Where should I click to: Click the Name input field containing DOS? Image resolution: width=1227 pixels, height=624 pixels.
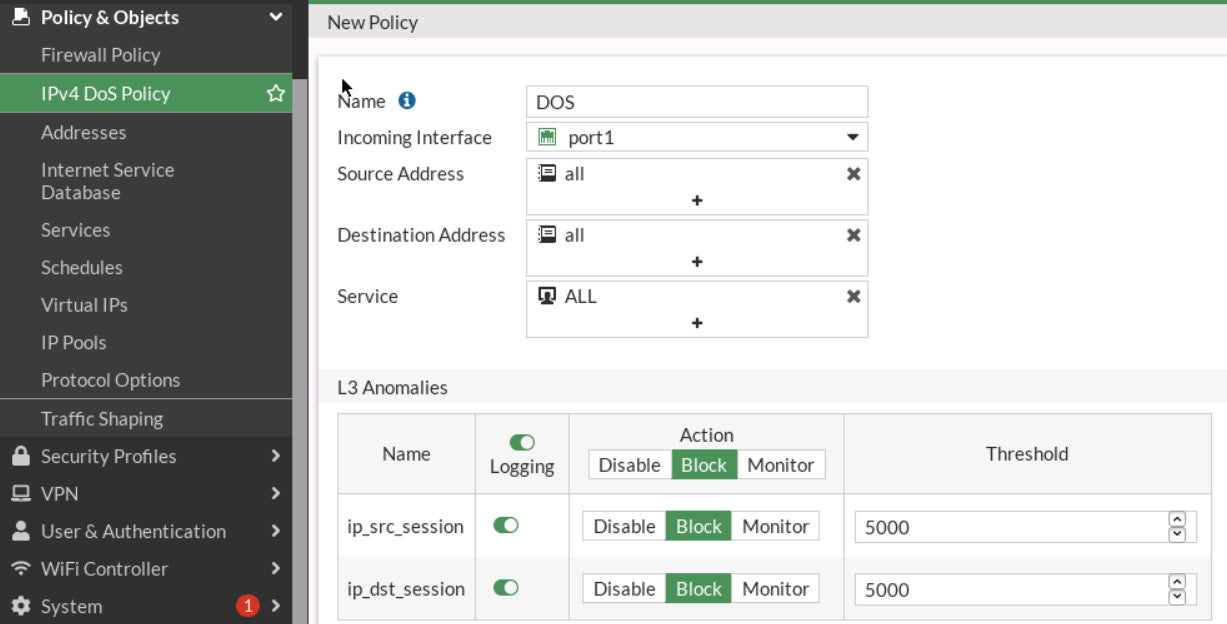pyautogui.click(x=696, y=102)
